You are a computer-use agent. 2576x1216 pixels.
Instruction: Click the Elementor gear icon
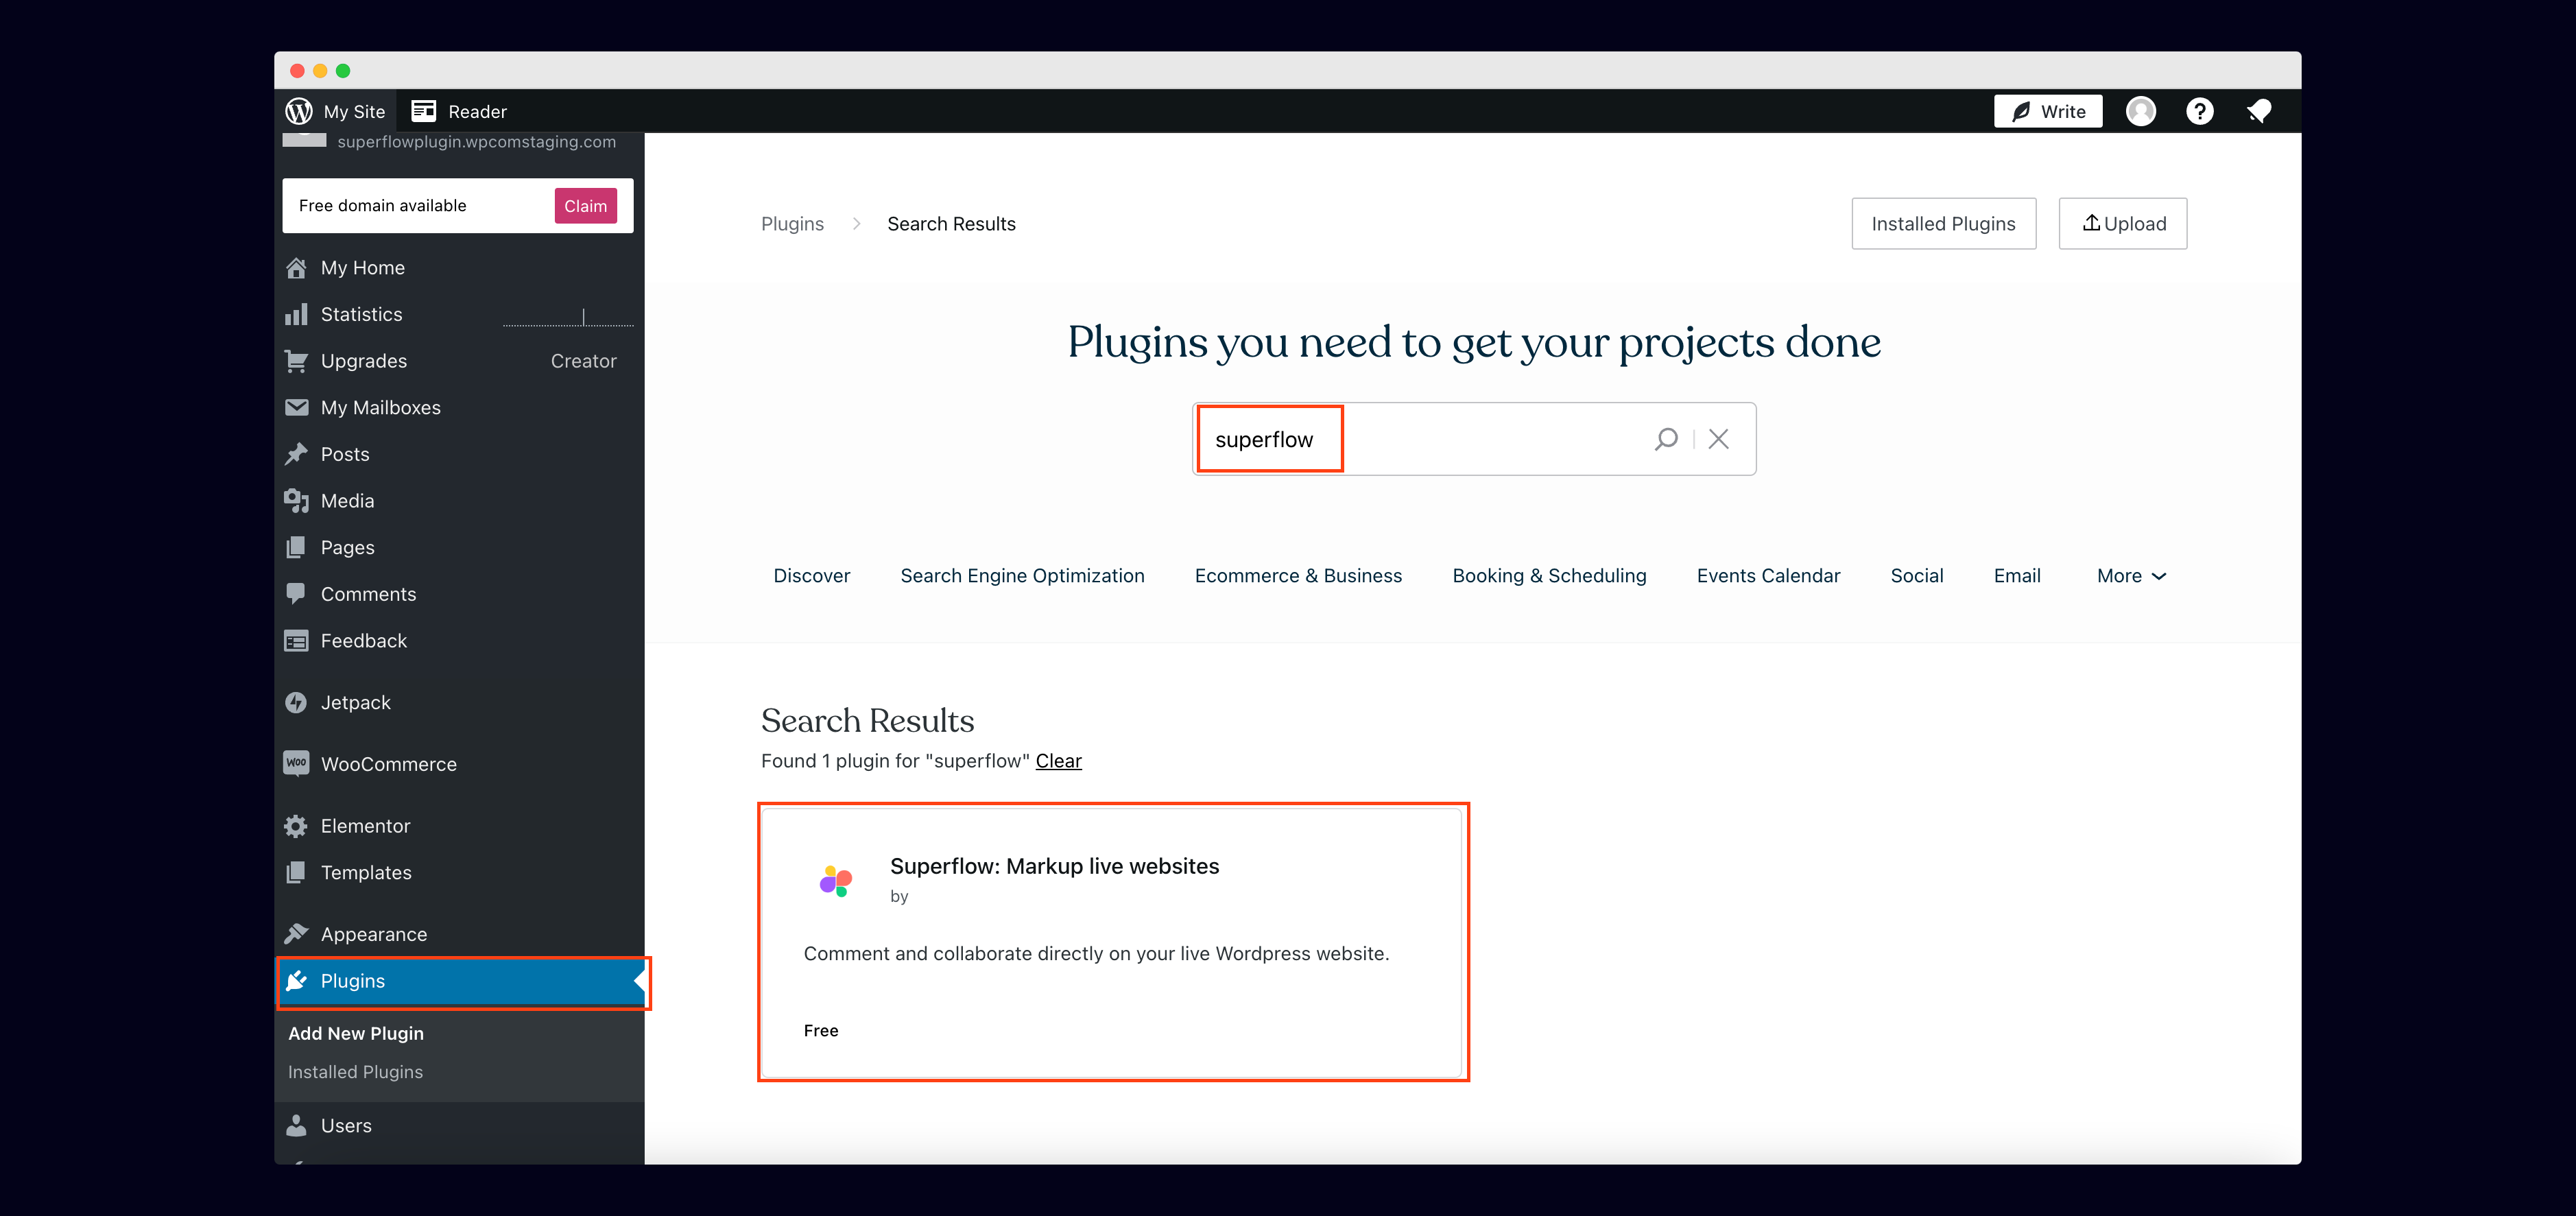click(296, 826)
